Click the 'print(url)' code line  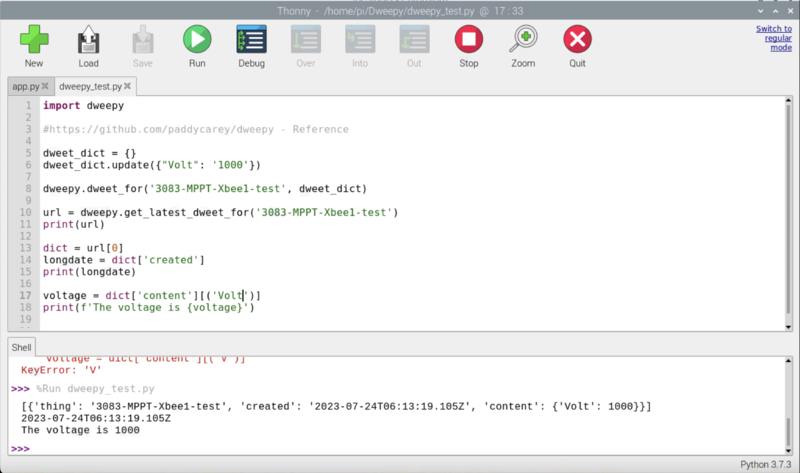(73, 224)
